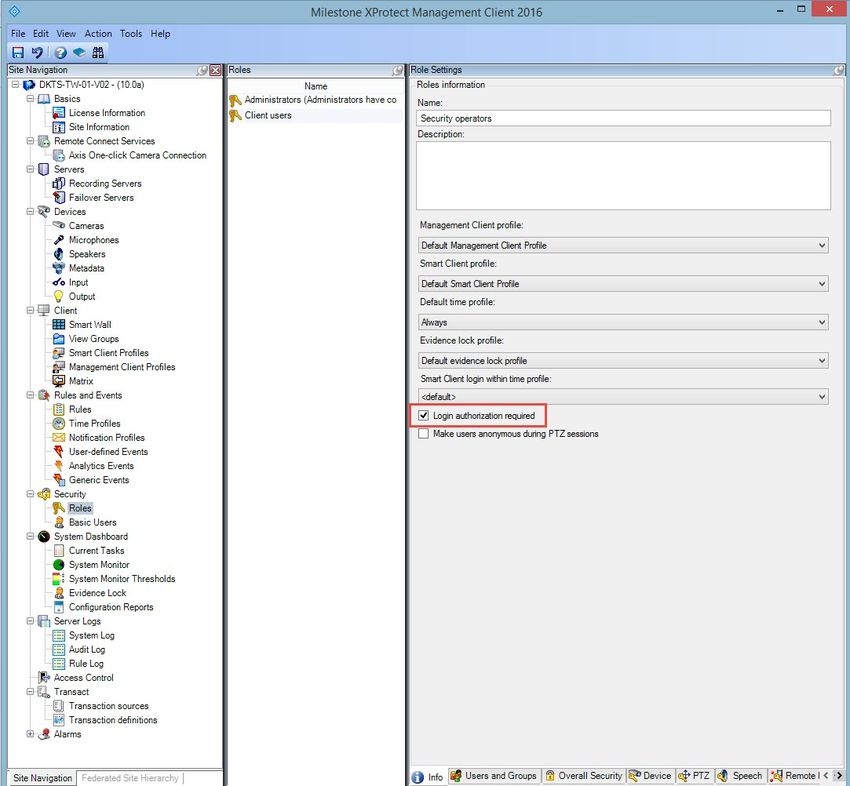
Task: Select Failover Servers tree item
Action: (x=101, y=197)
